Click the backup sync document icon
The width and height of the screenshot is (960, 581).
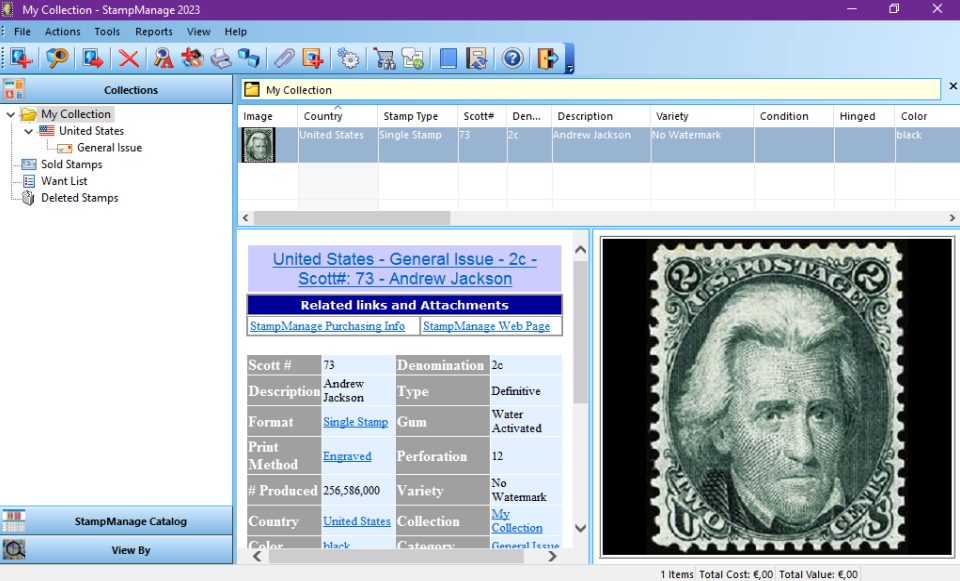click(477, 58)
